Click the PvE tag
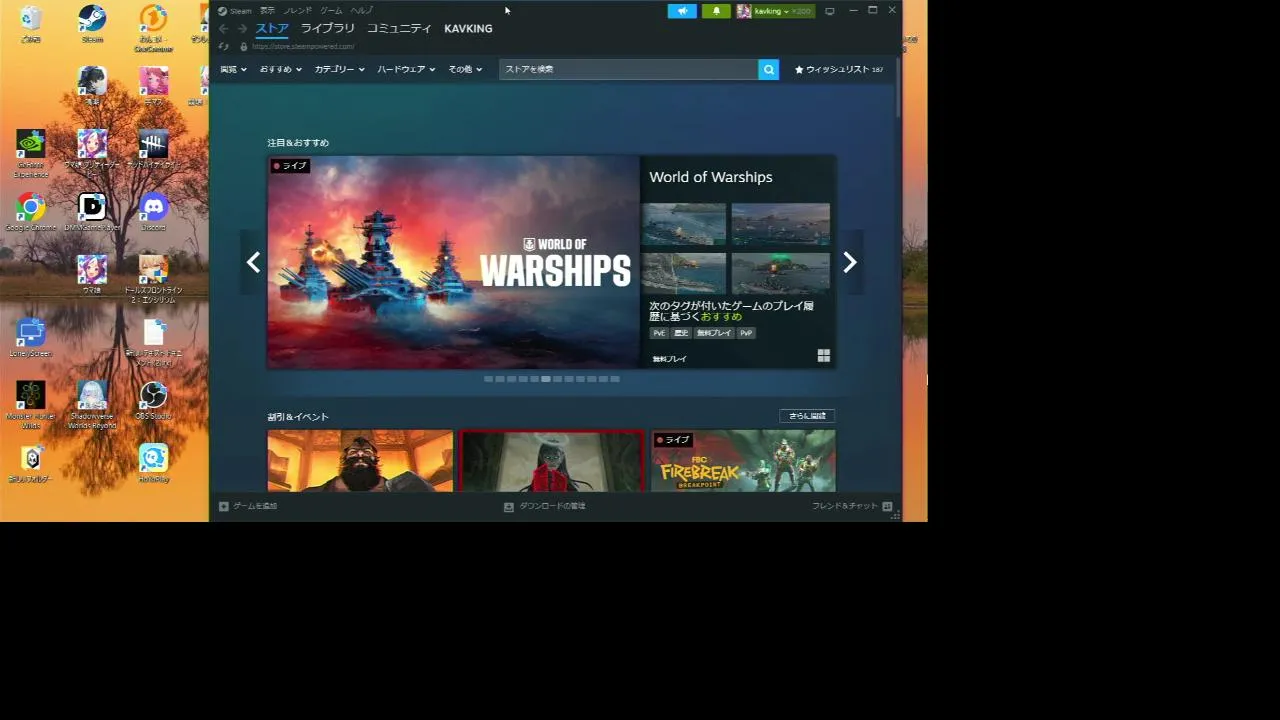 tap(659, 333)
